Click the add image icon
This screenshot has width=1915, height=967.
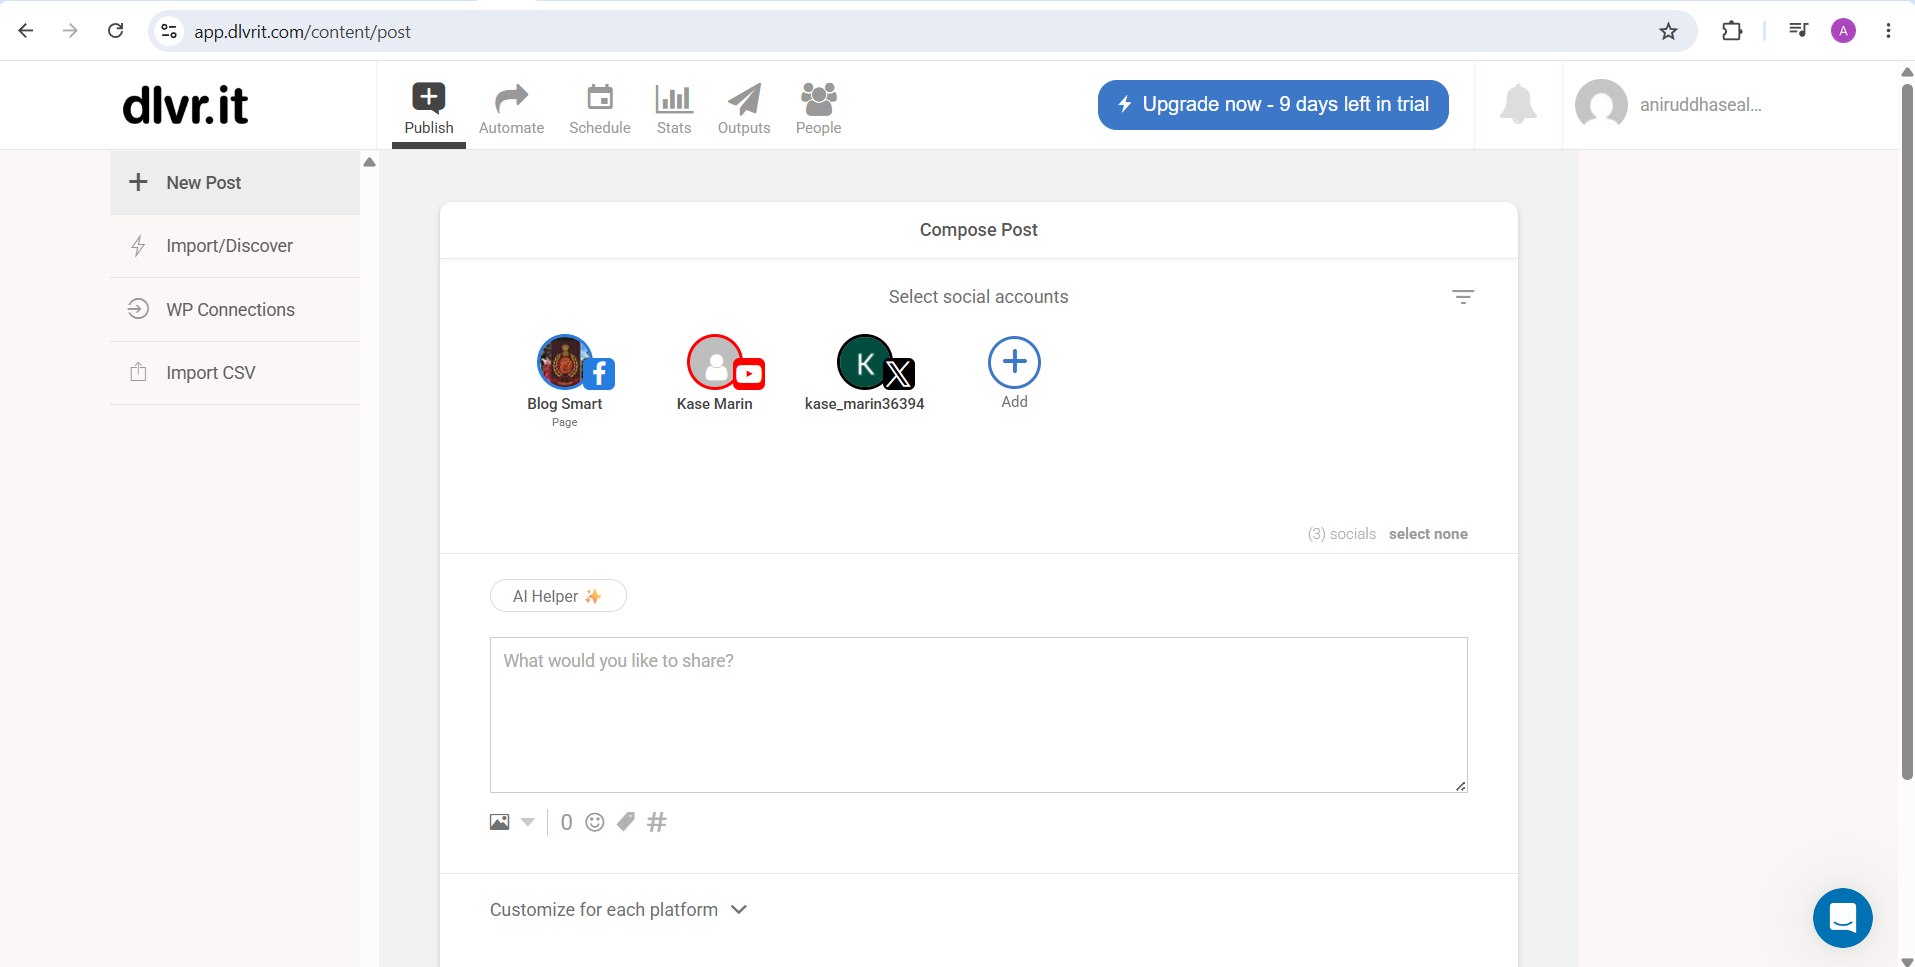[x=499, y=822]
